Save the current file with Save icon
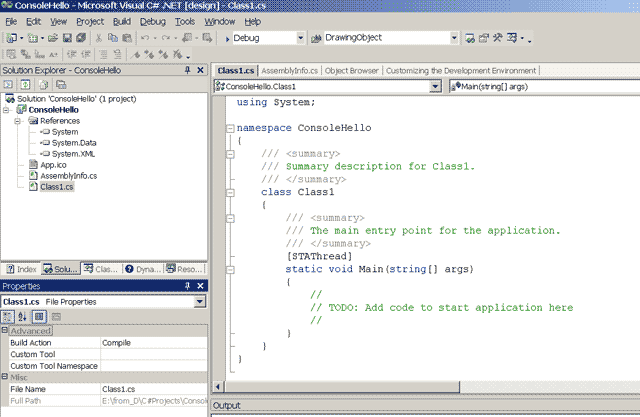The width and height of the screenshot is (640, 417). (67, 38)
